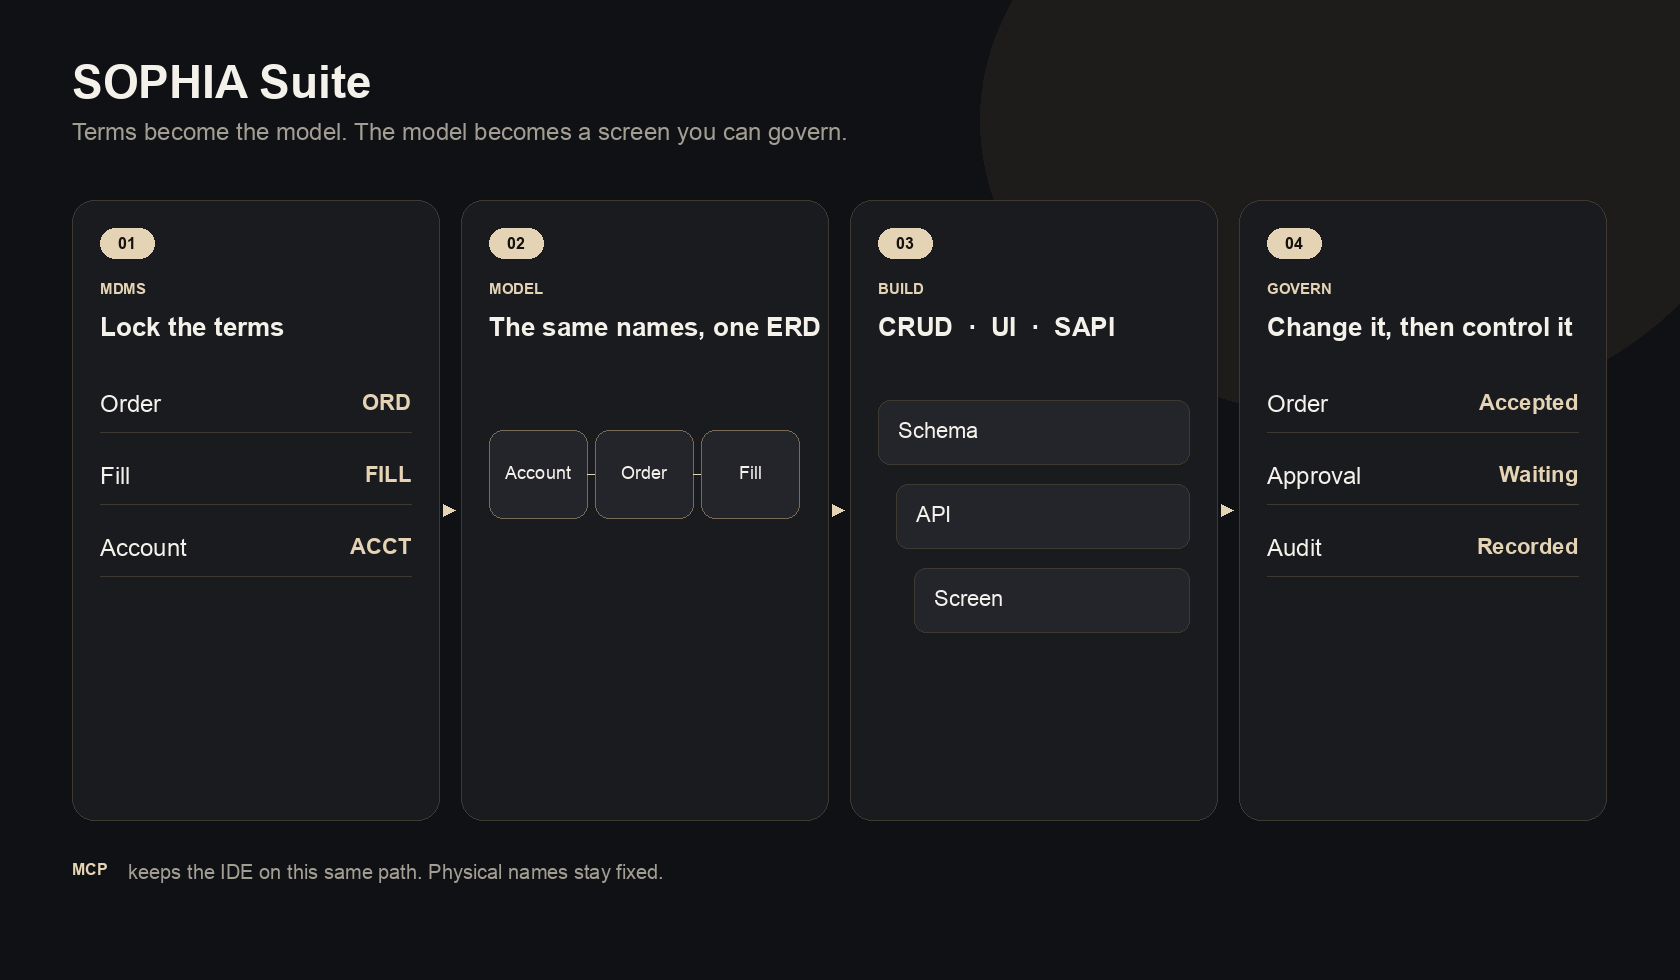Click the FILL abbreviation
Image resolution: width=1680 pixels, height=980 pixels.
coord(388,474)
